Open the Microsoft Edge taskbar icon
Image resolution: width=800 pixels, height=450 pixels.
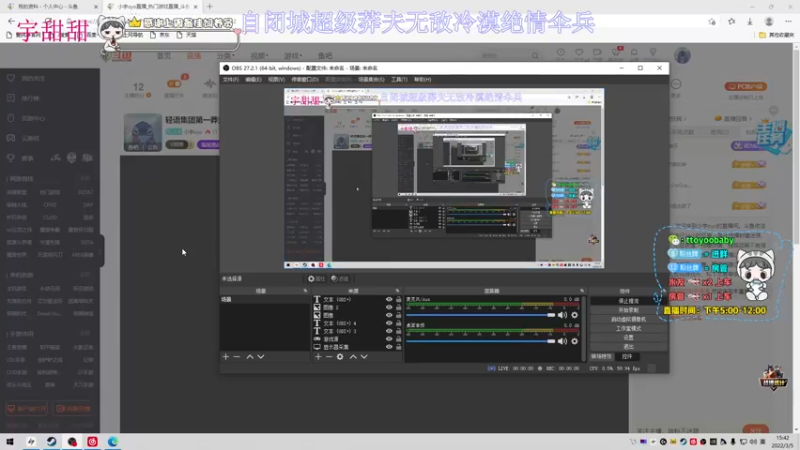(113, 441)
